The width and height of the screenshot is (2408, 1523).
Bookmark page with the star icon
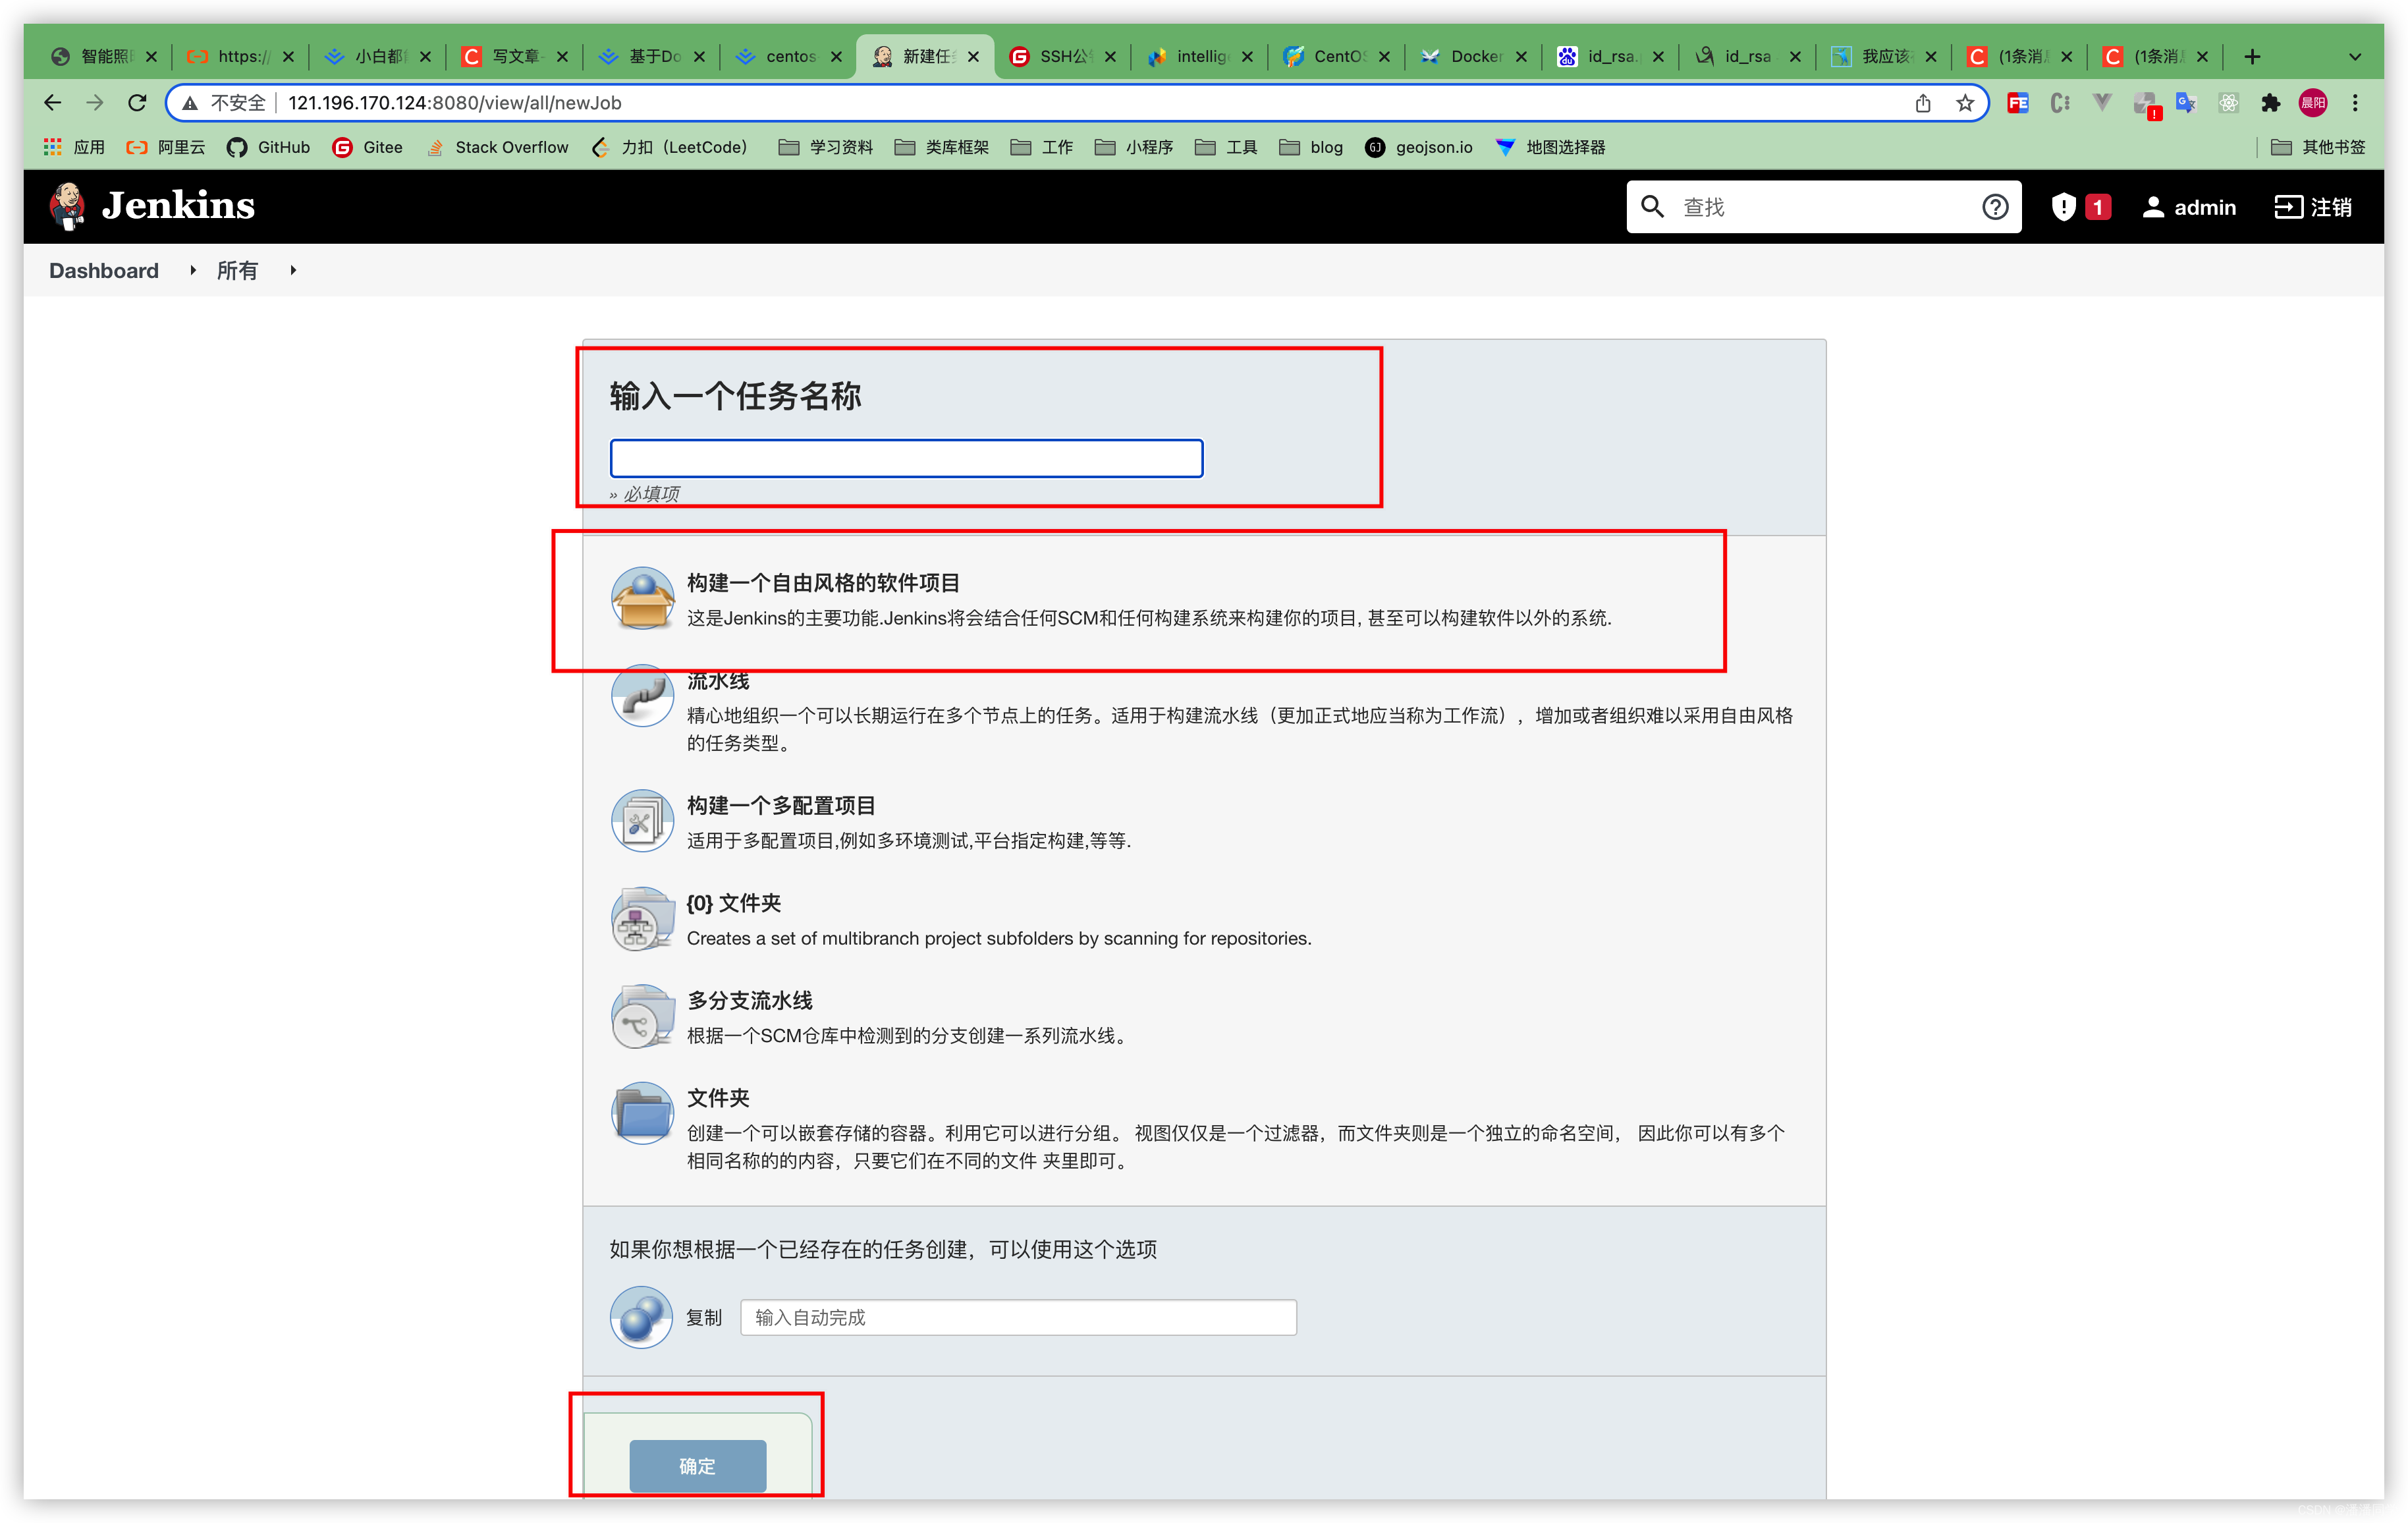pos(1965,103)
